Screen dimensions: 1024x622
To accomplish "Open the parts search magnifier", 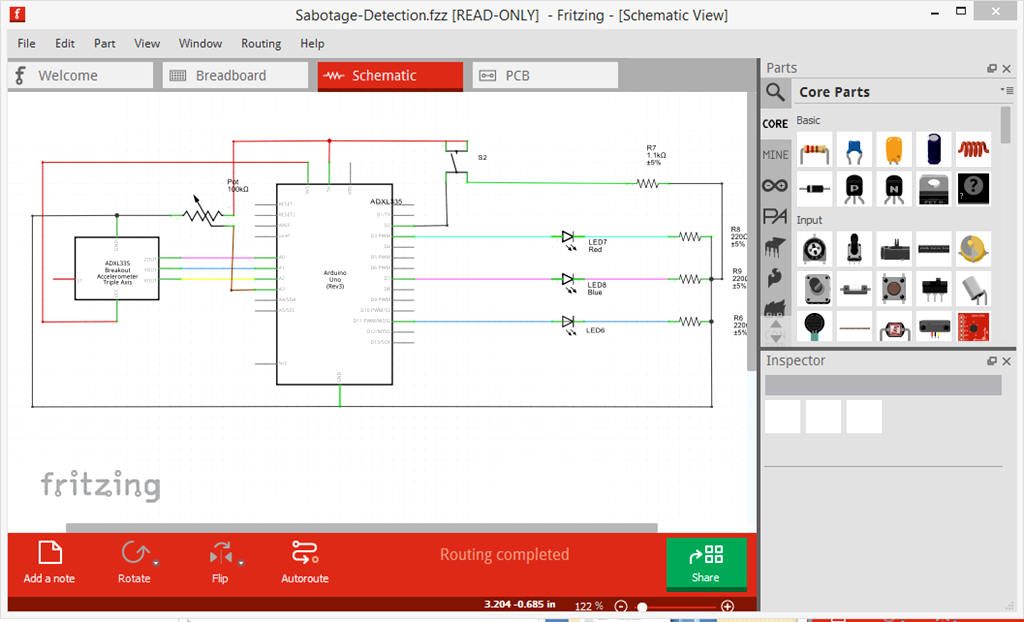I will point(775,92).
